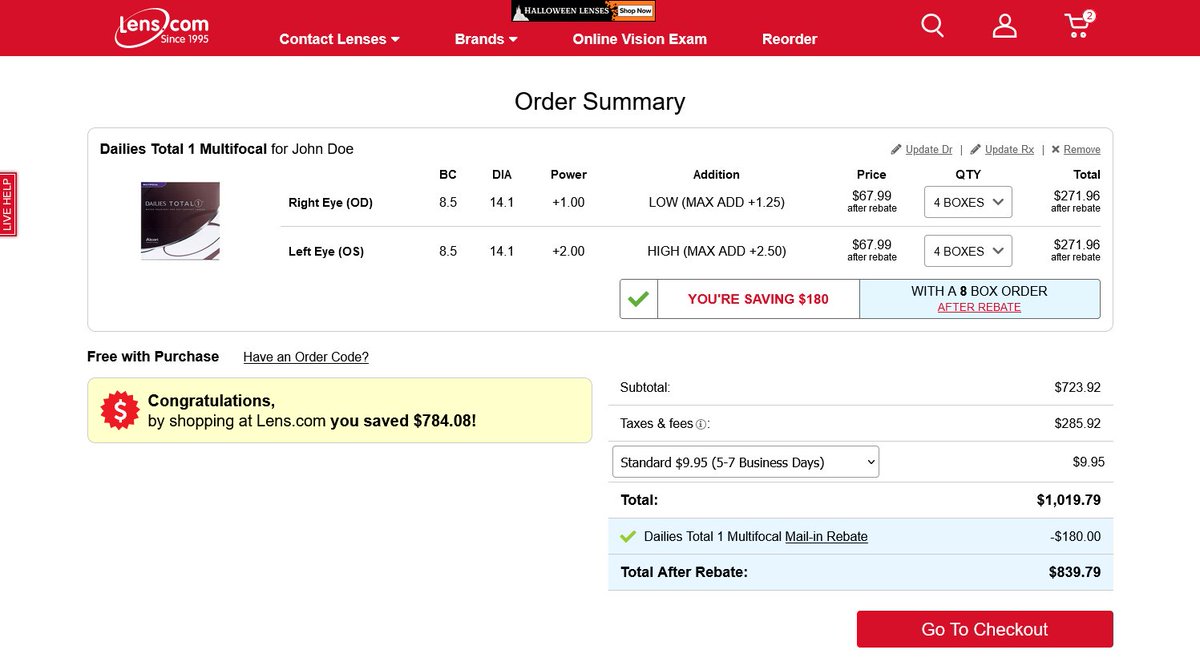Click the LIVE HELP side tab
Image resolution: width=1200 pixels, height=670 pixels.
pyautogui.click(x=8, y=204)
